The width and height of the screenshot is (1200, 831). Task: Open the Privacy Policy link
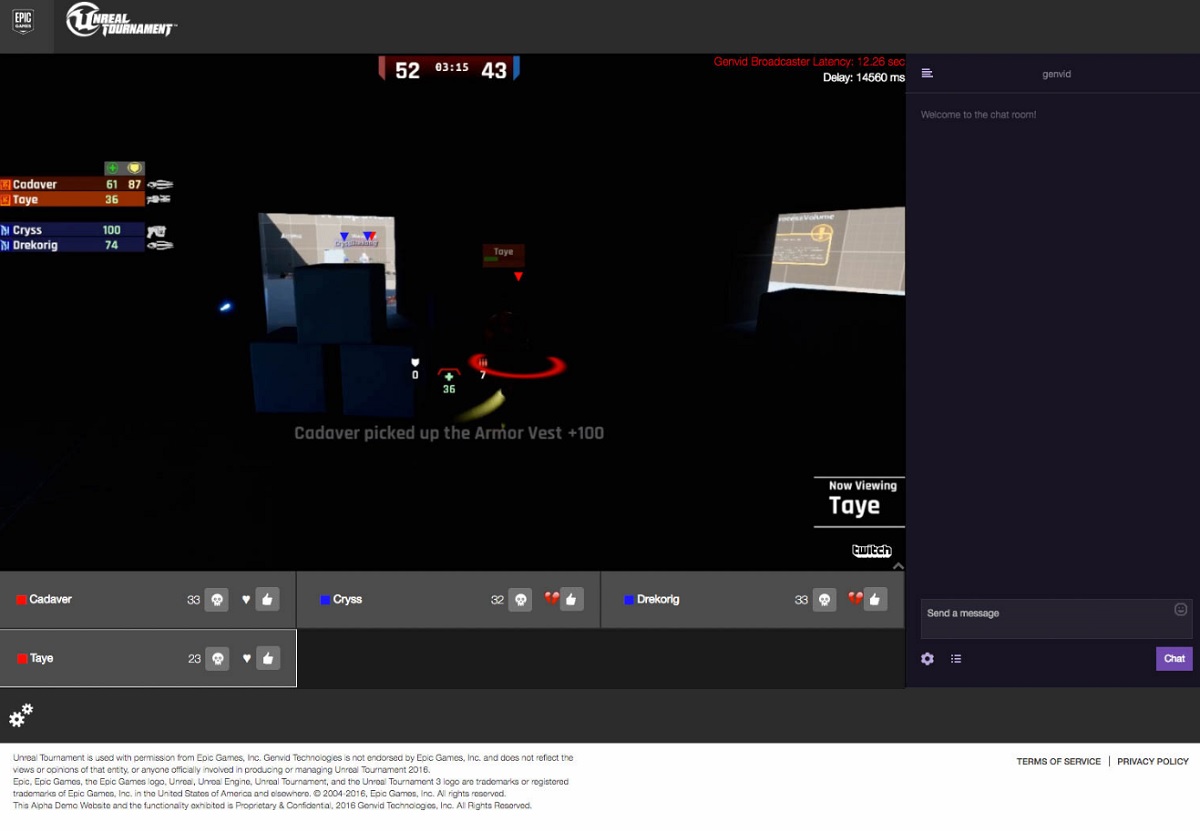[1153, 762]
